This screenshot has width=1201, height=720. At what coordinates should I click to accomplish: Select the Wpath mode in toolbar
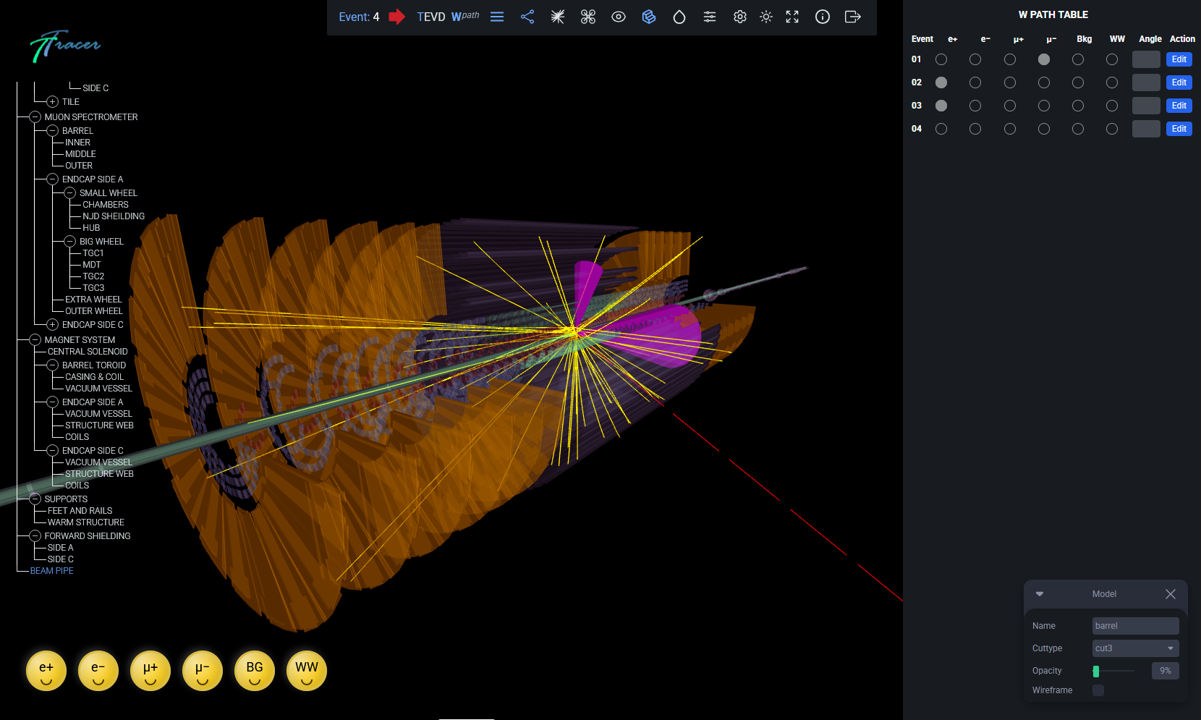(465, 17)
